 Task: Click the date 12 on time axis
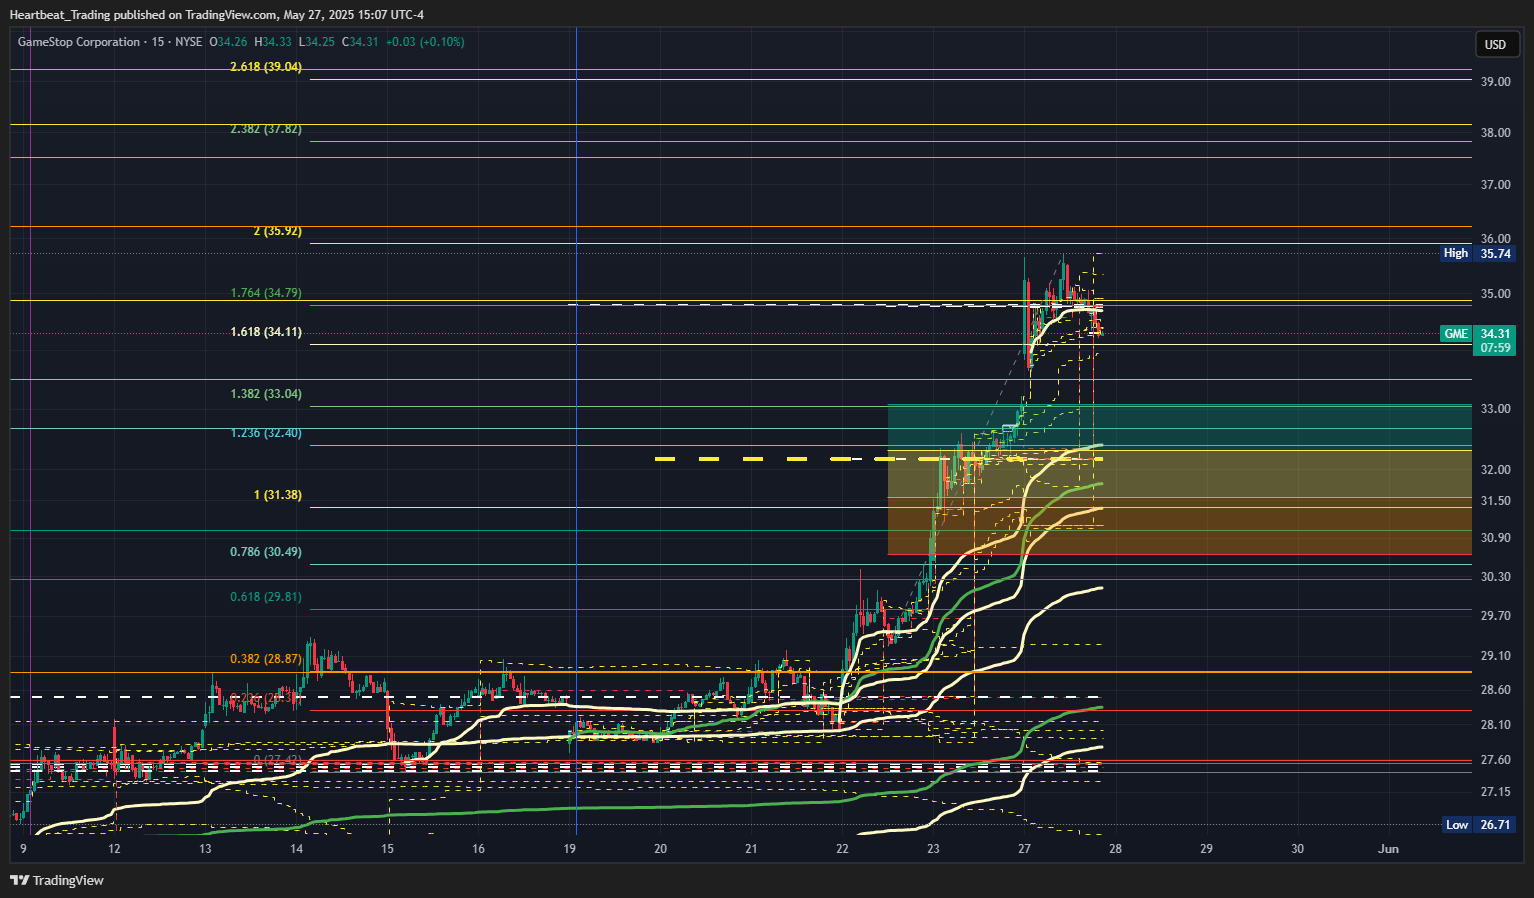tap(114, 849)
